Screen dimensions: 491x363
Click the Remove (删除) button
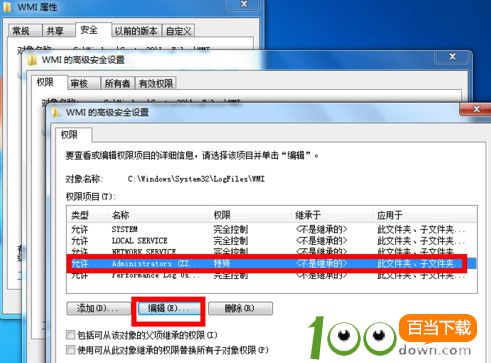coord(240,308)
